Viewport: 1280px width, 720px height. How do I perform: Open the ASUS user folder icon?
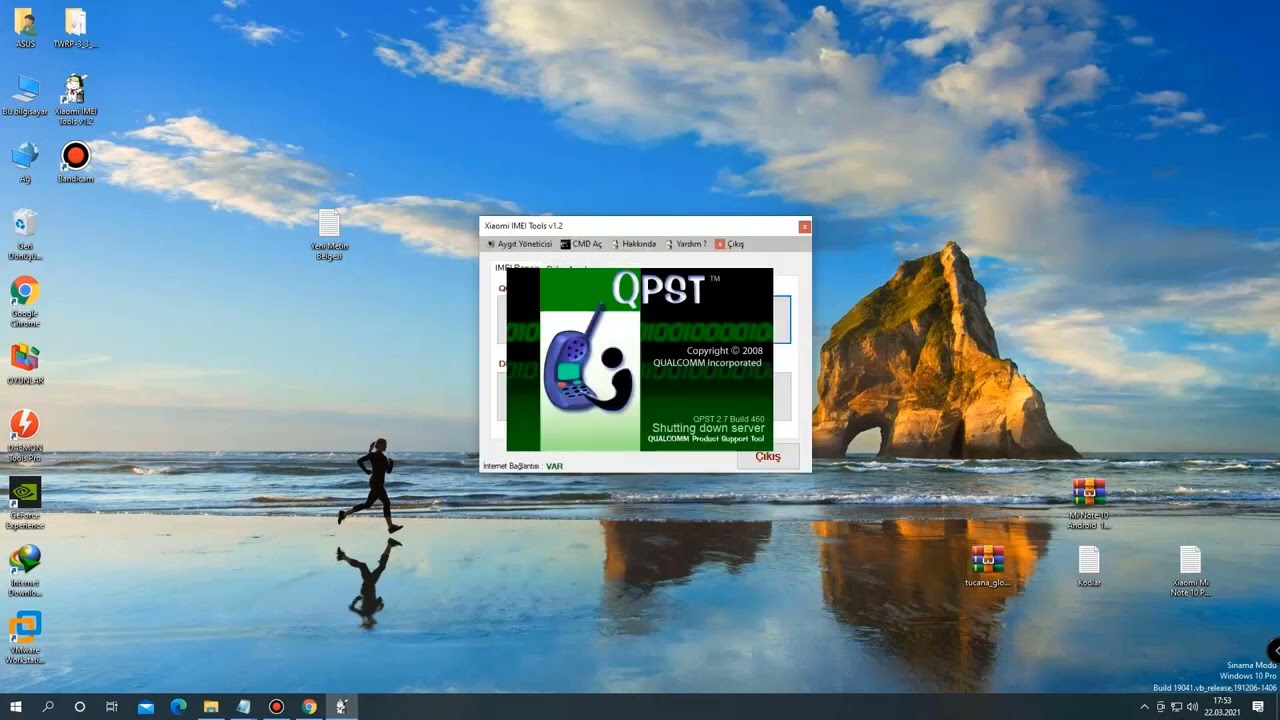pyautogui.click(x=25, y=28)
